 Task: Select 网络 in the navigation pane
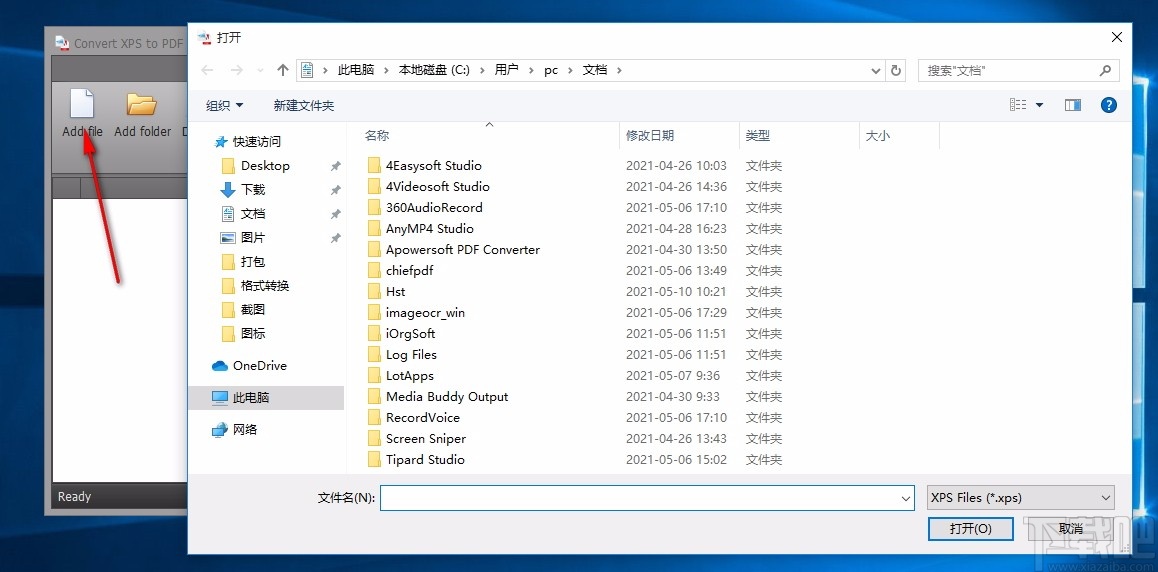(x=236, y=430)
